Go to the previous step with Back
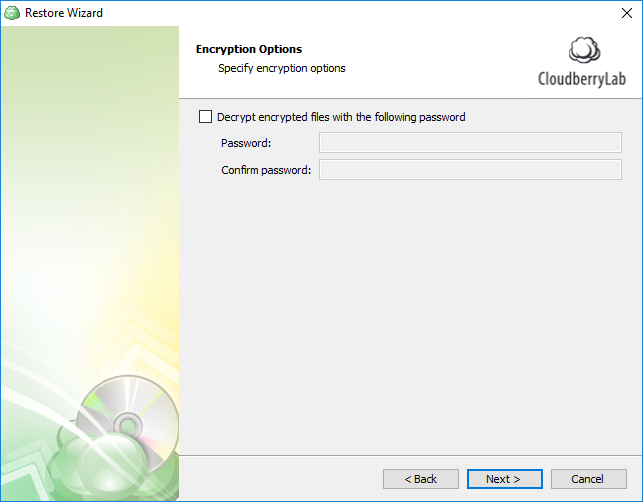 click(421, 479)
